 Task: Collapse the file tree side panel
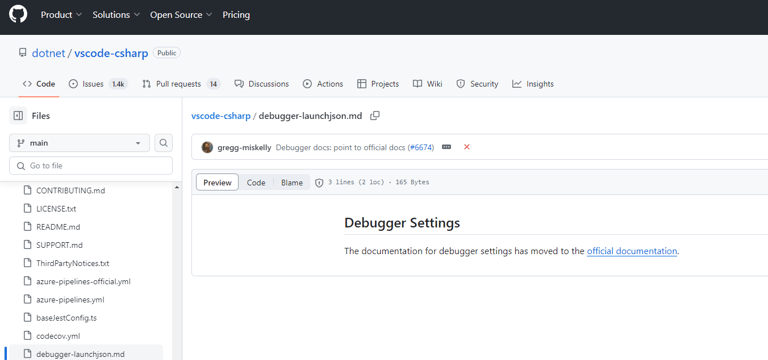pyautogui.click(x=18, y=116)
